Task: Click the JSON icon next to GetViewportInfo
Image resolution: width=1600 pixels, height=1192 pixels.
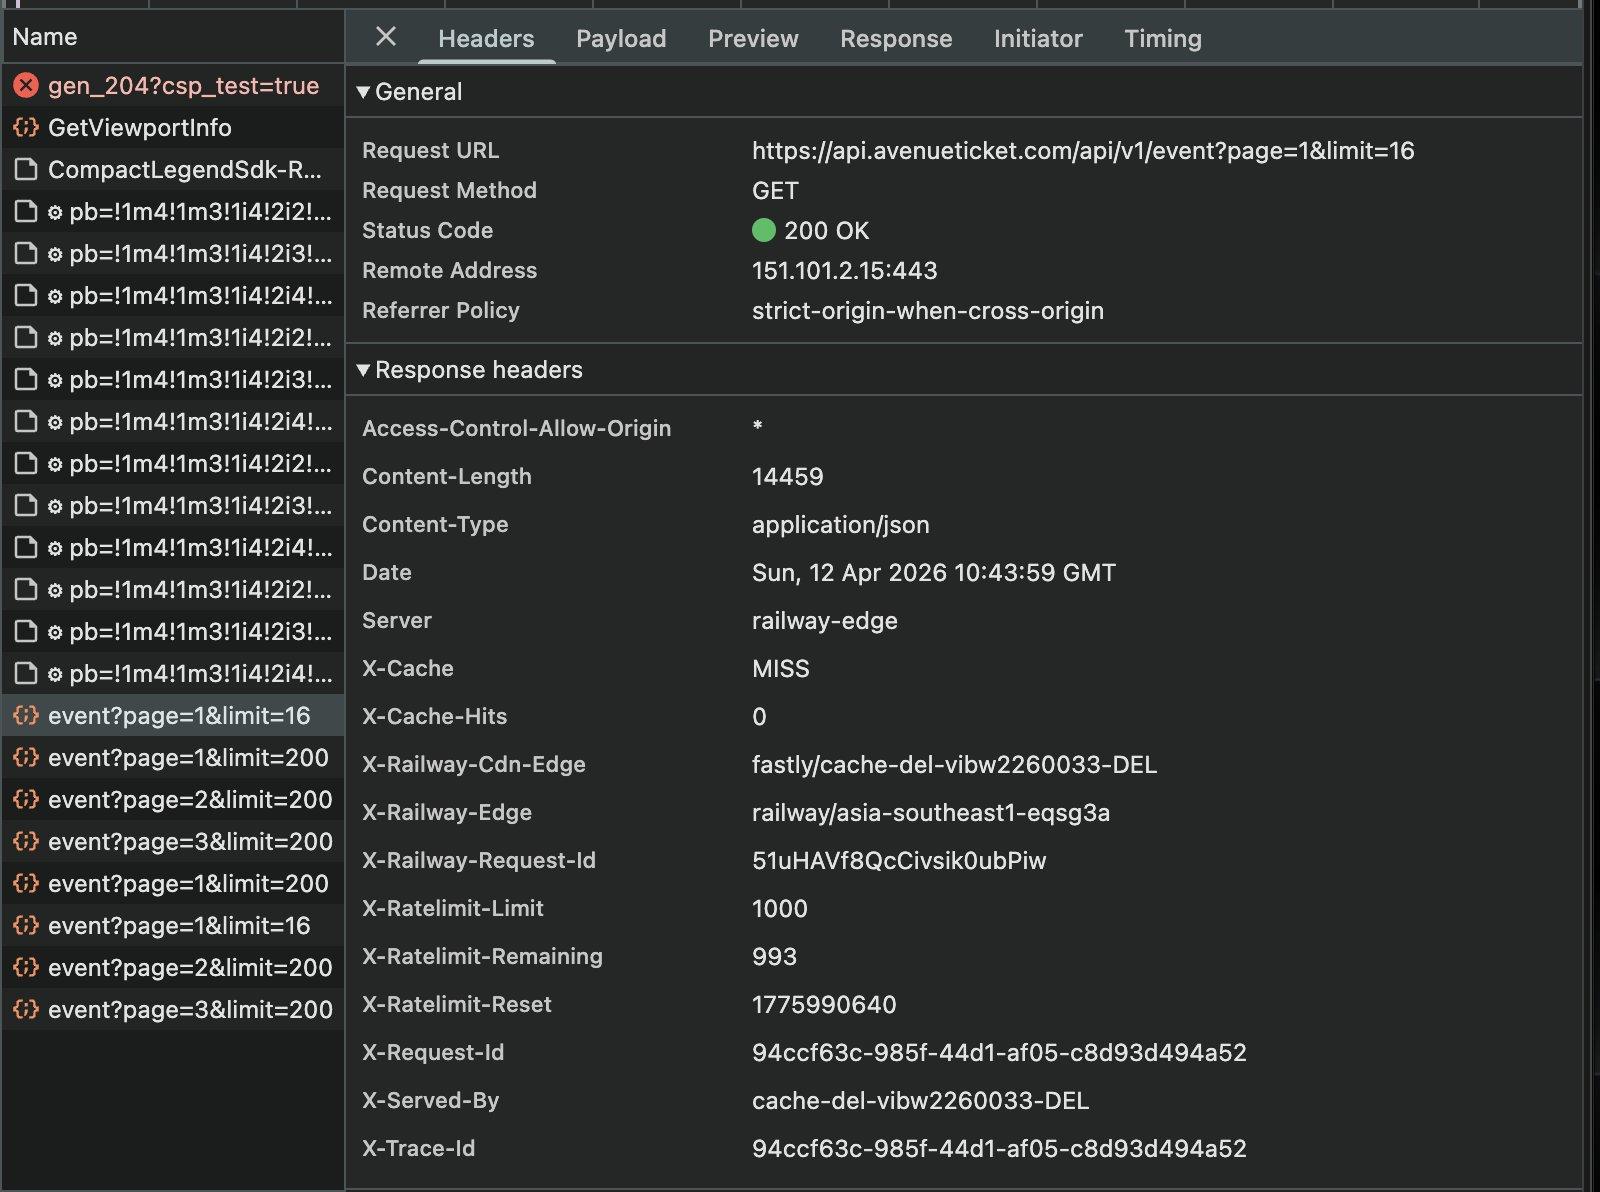Action: tap(26, 128)
